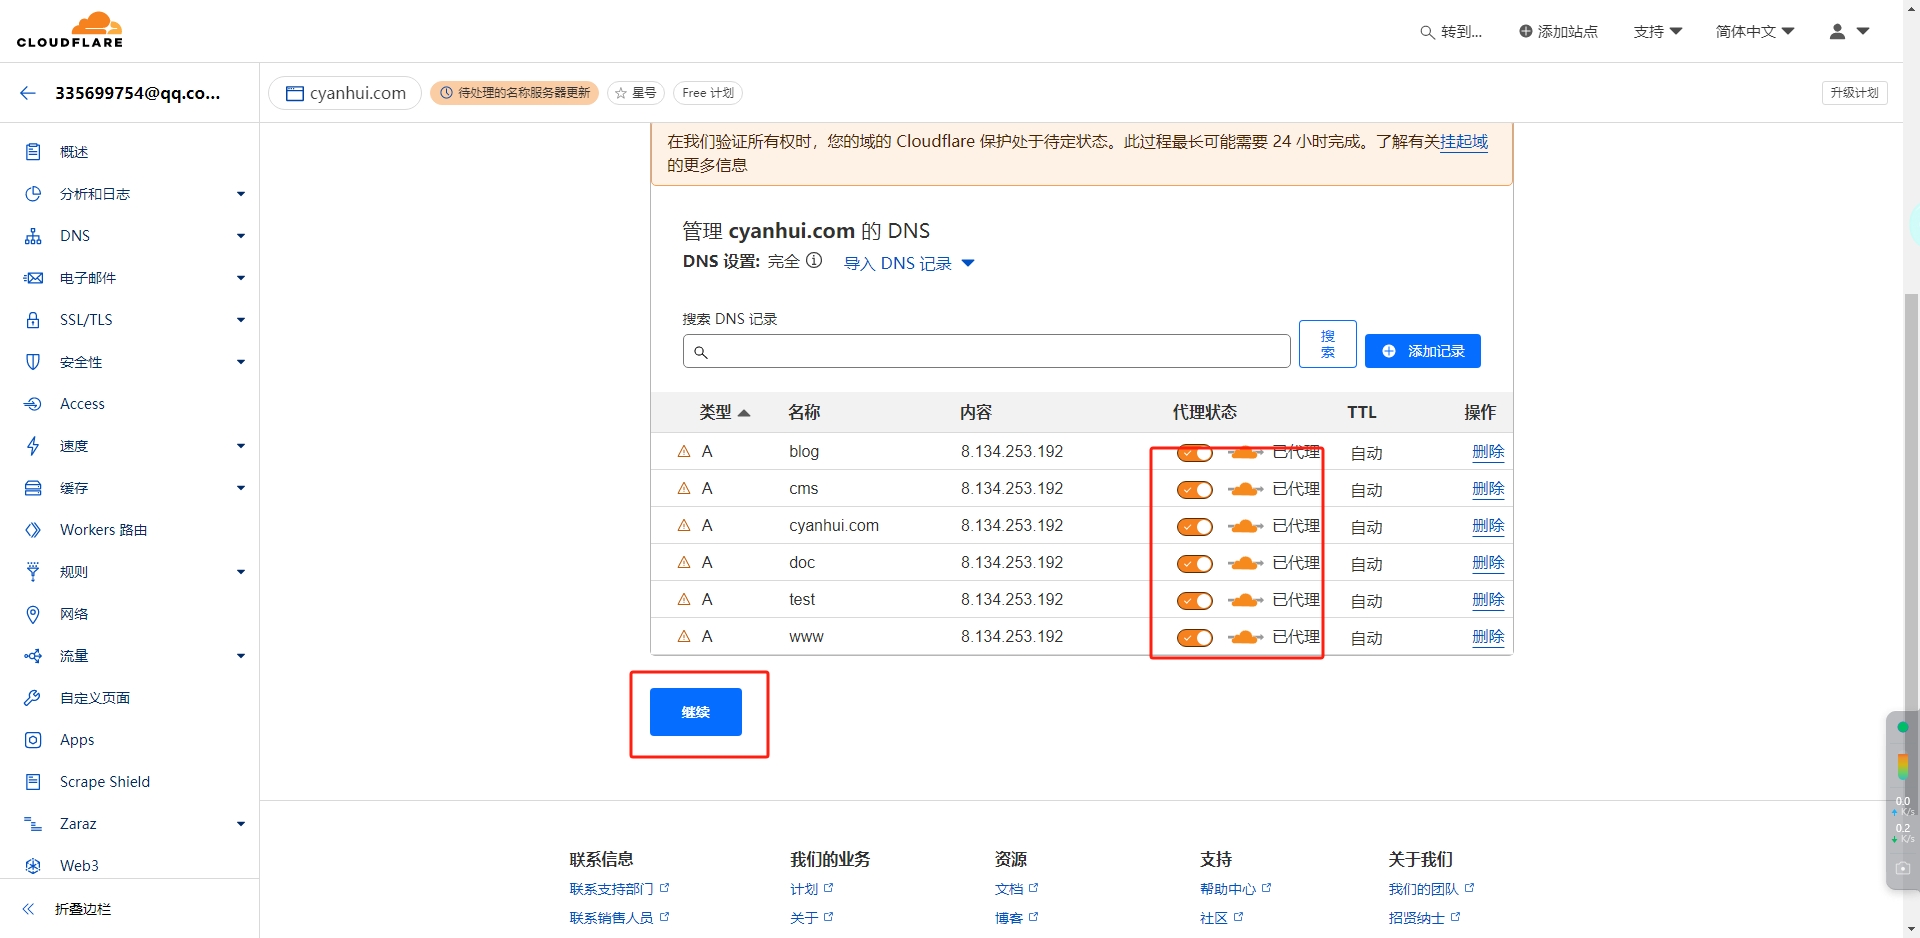Click the Web3 icon in sidebar
This screenshot has width=1920, height=938.
point(33,866)
